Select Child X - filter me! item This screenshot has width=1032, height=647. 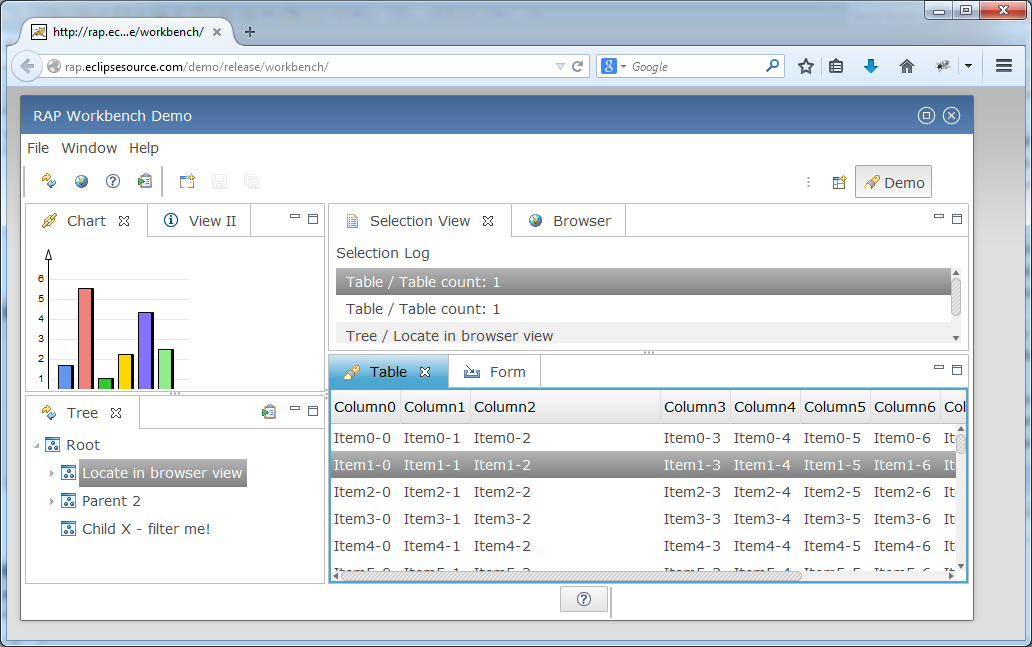[146, 529]
